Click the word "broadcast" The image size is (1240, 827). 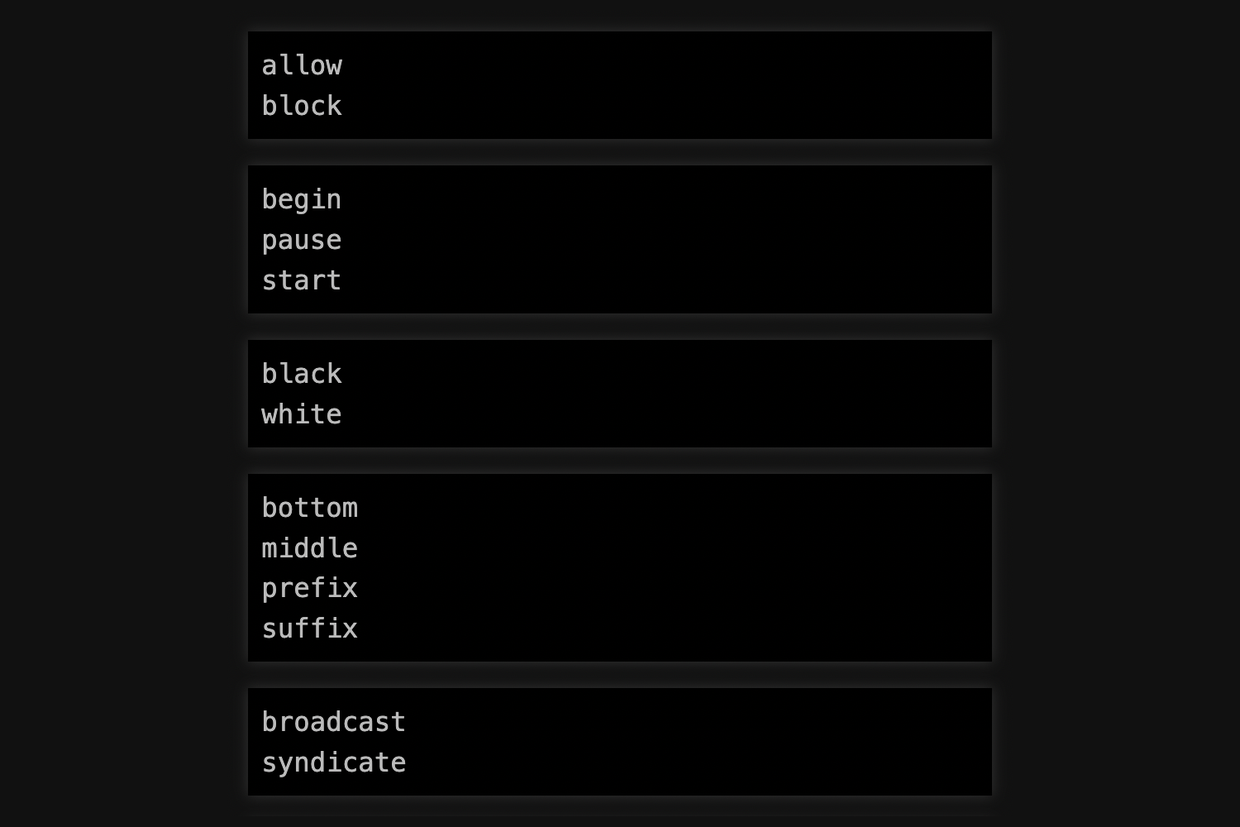[x=333, y=722]
